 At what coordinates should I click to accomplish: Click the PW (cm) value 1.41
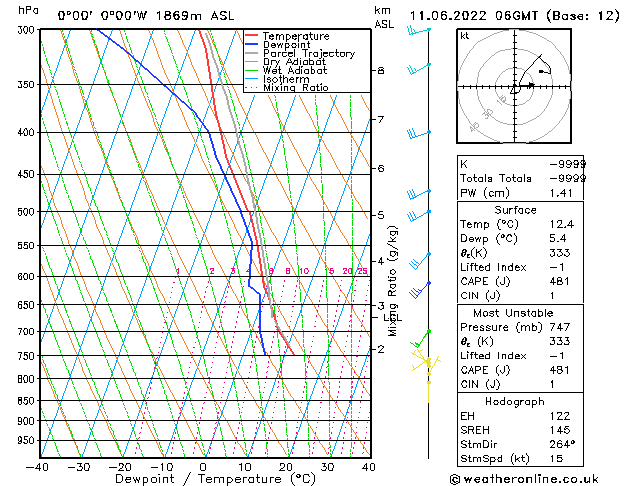[x=561, y=193]
